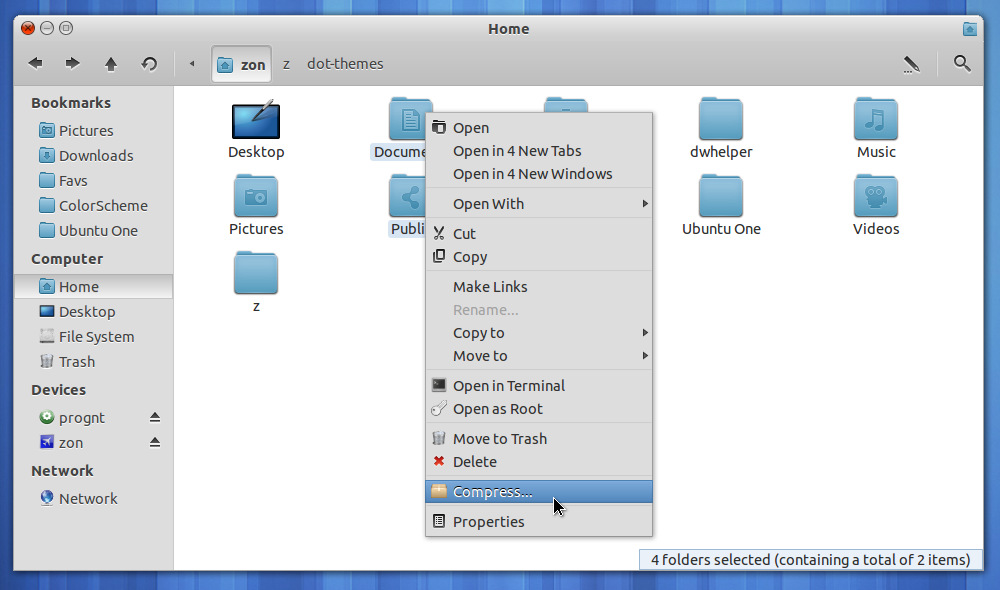Click the dot-themes breadcrumb

point(345,63)
